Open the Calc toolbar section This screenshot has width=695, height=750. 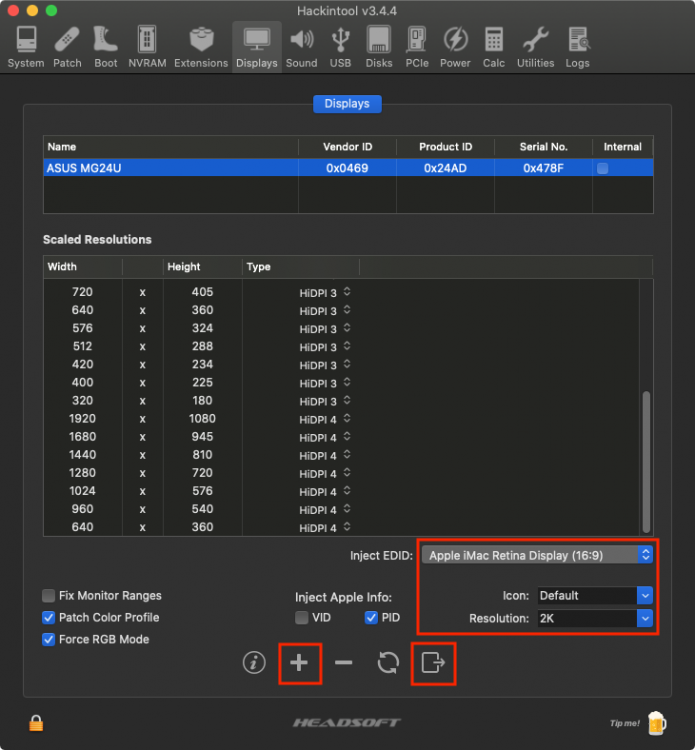(x=494, y=47)
